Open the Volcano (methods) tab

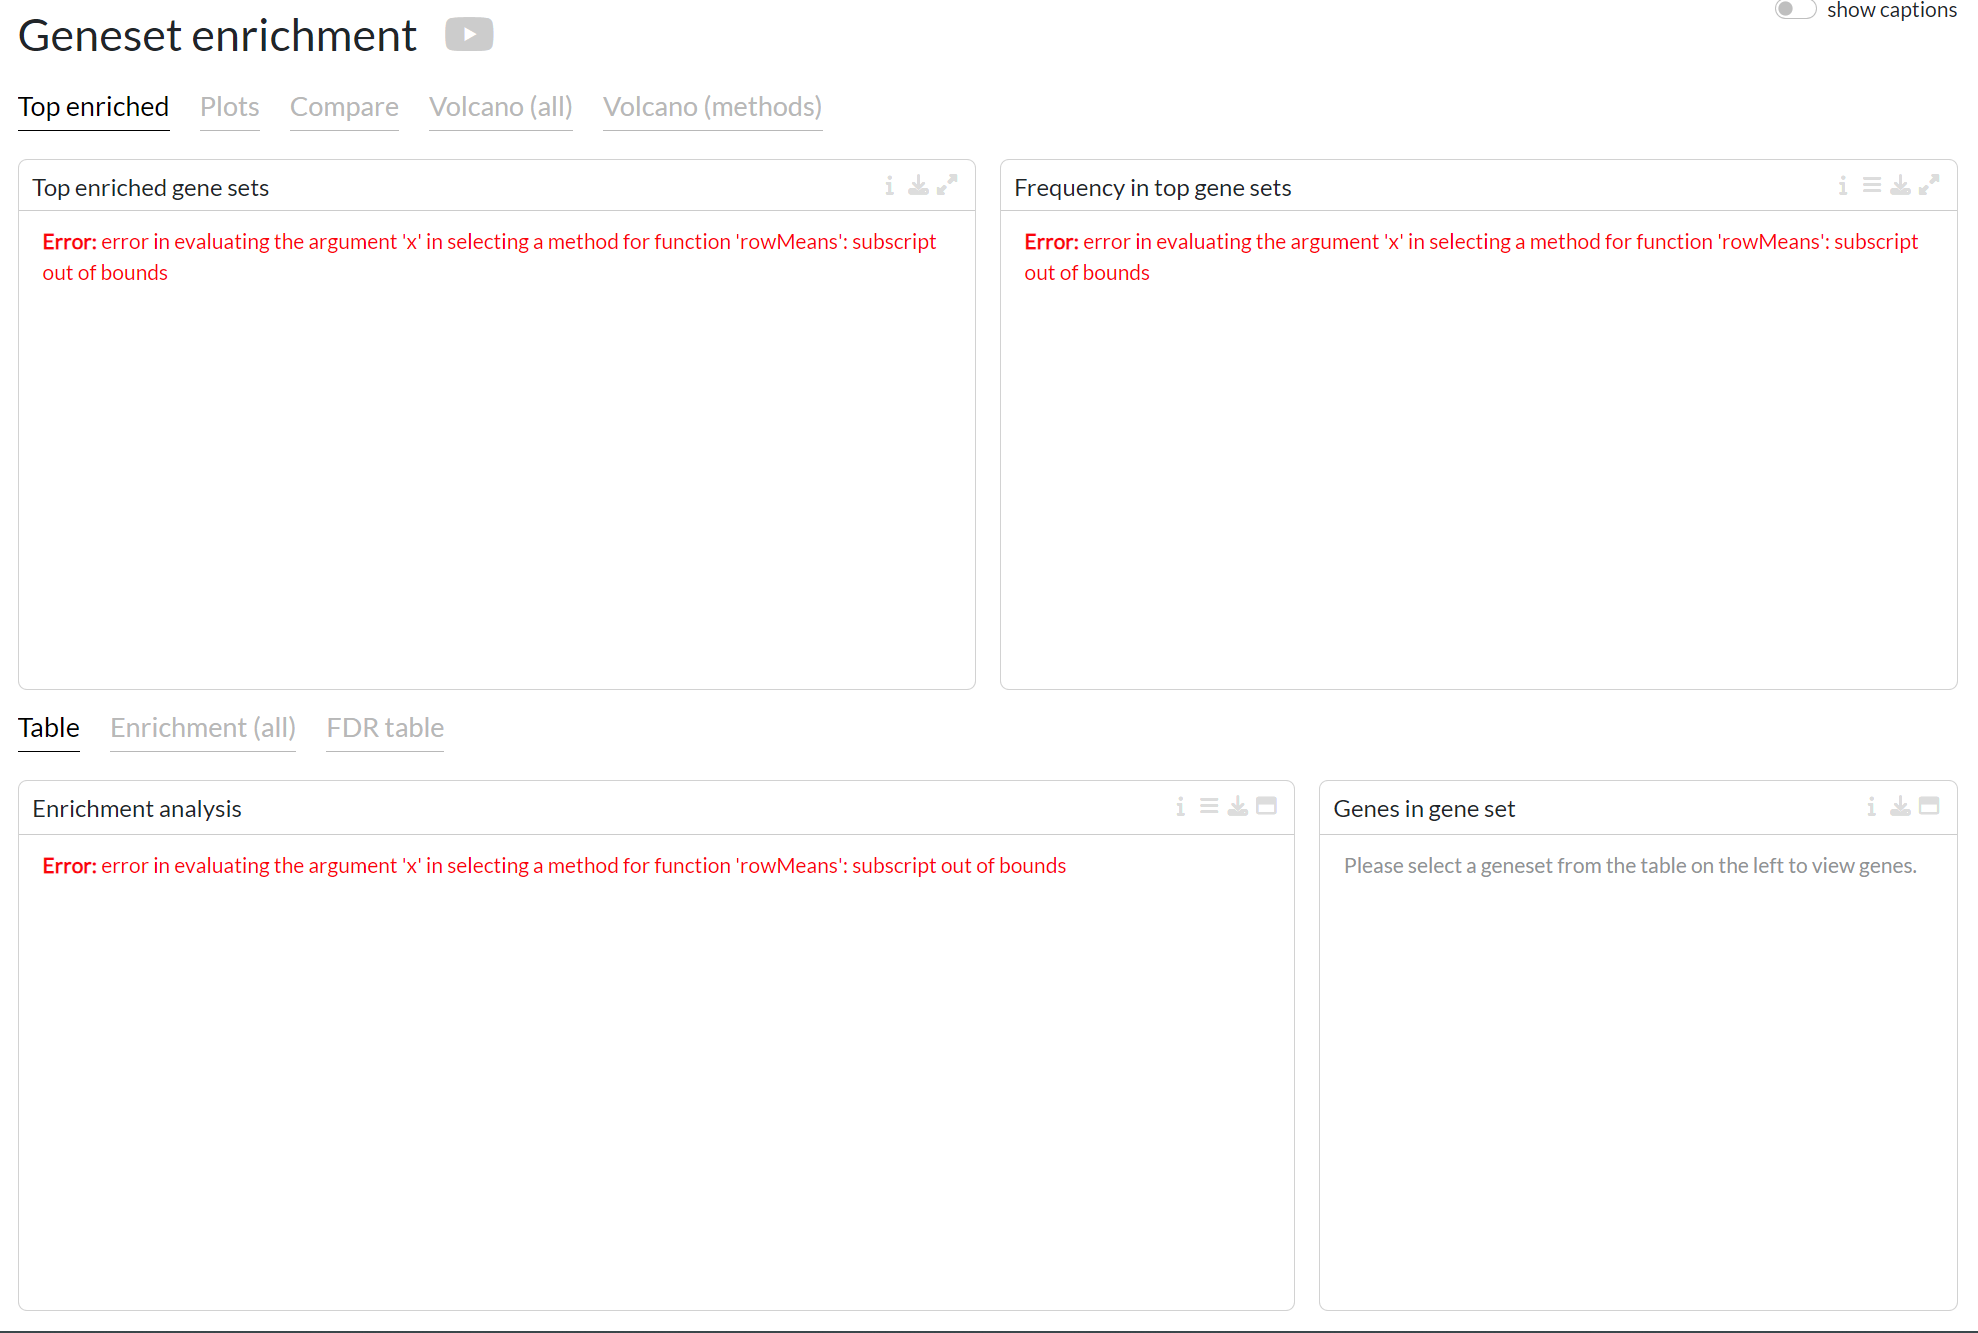pyautogui.click(x=712, y=107)
